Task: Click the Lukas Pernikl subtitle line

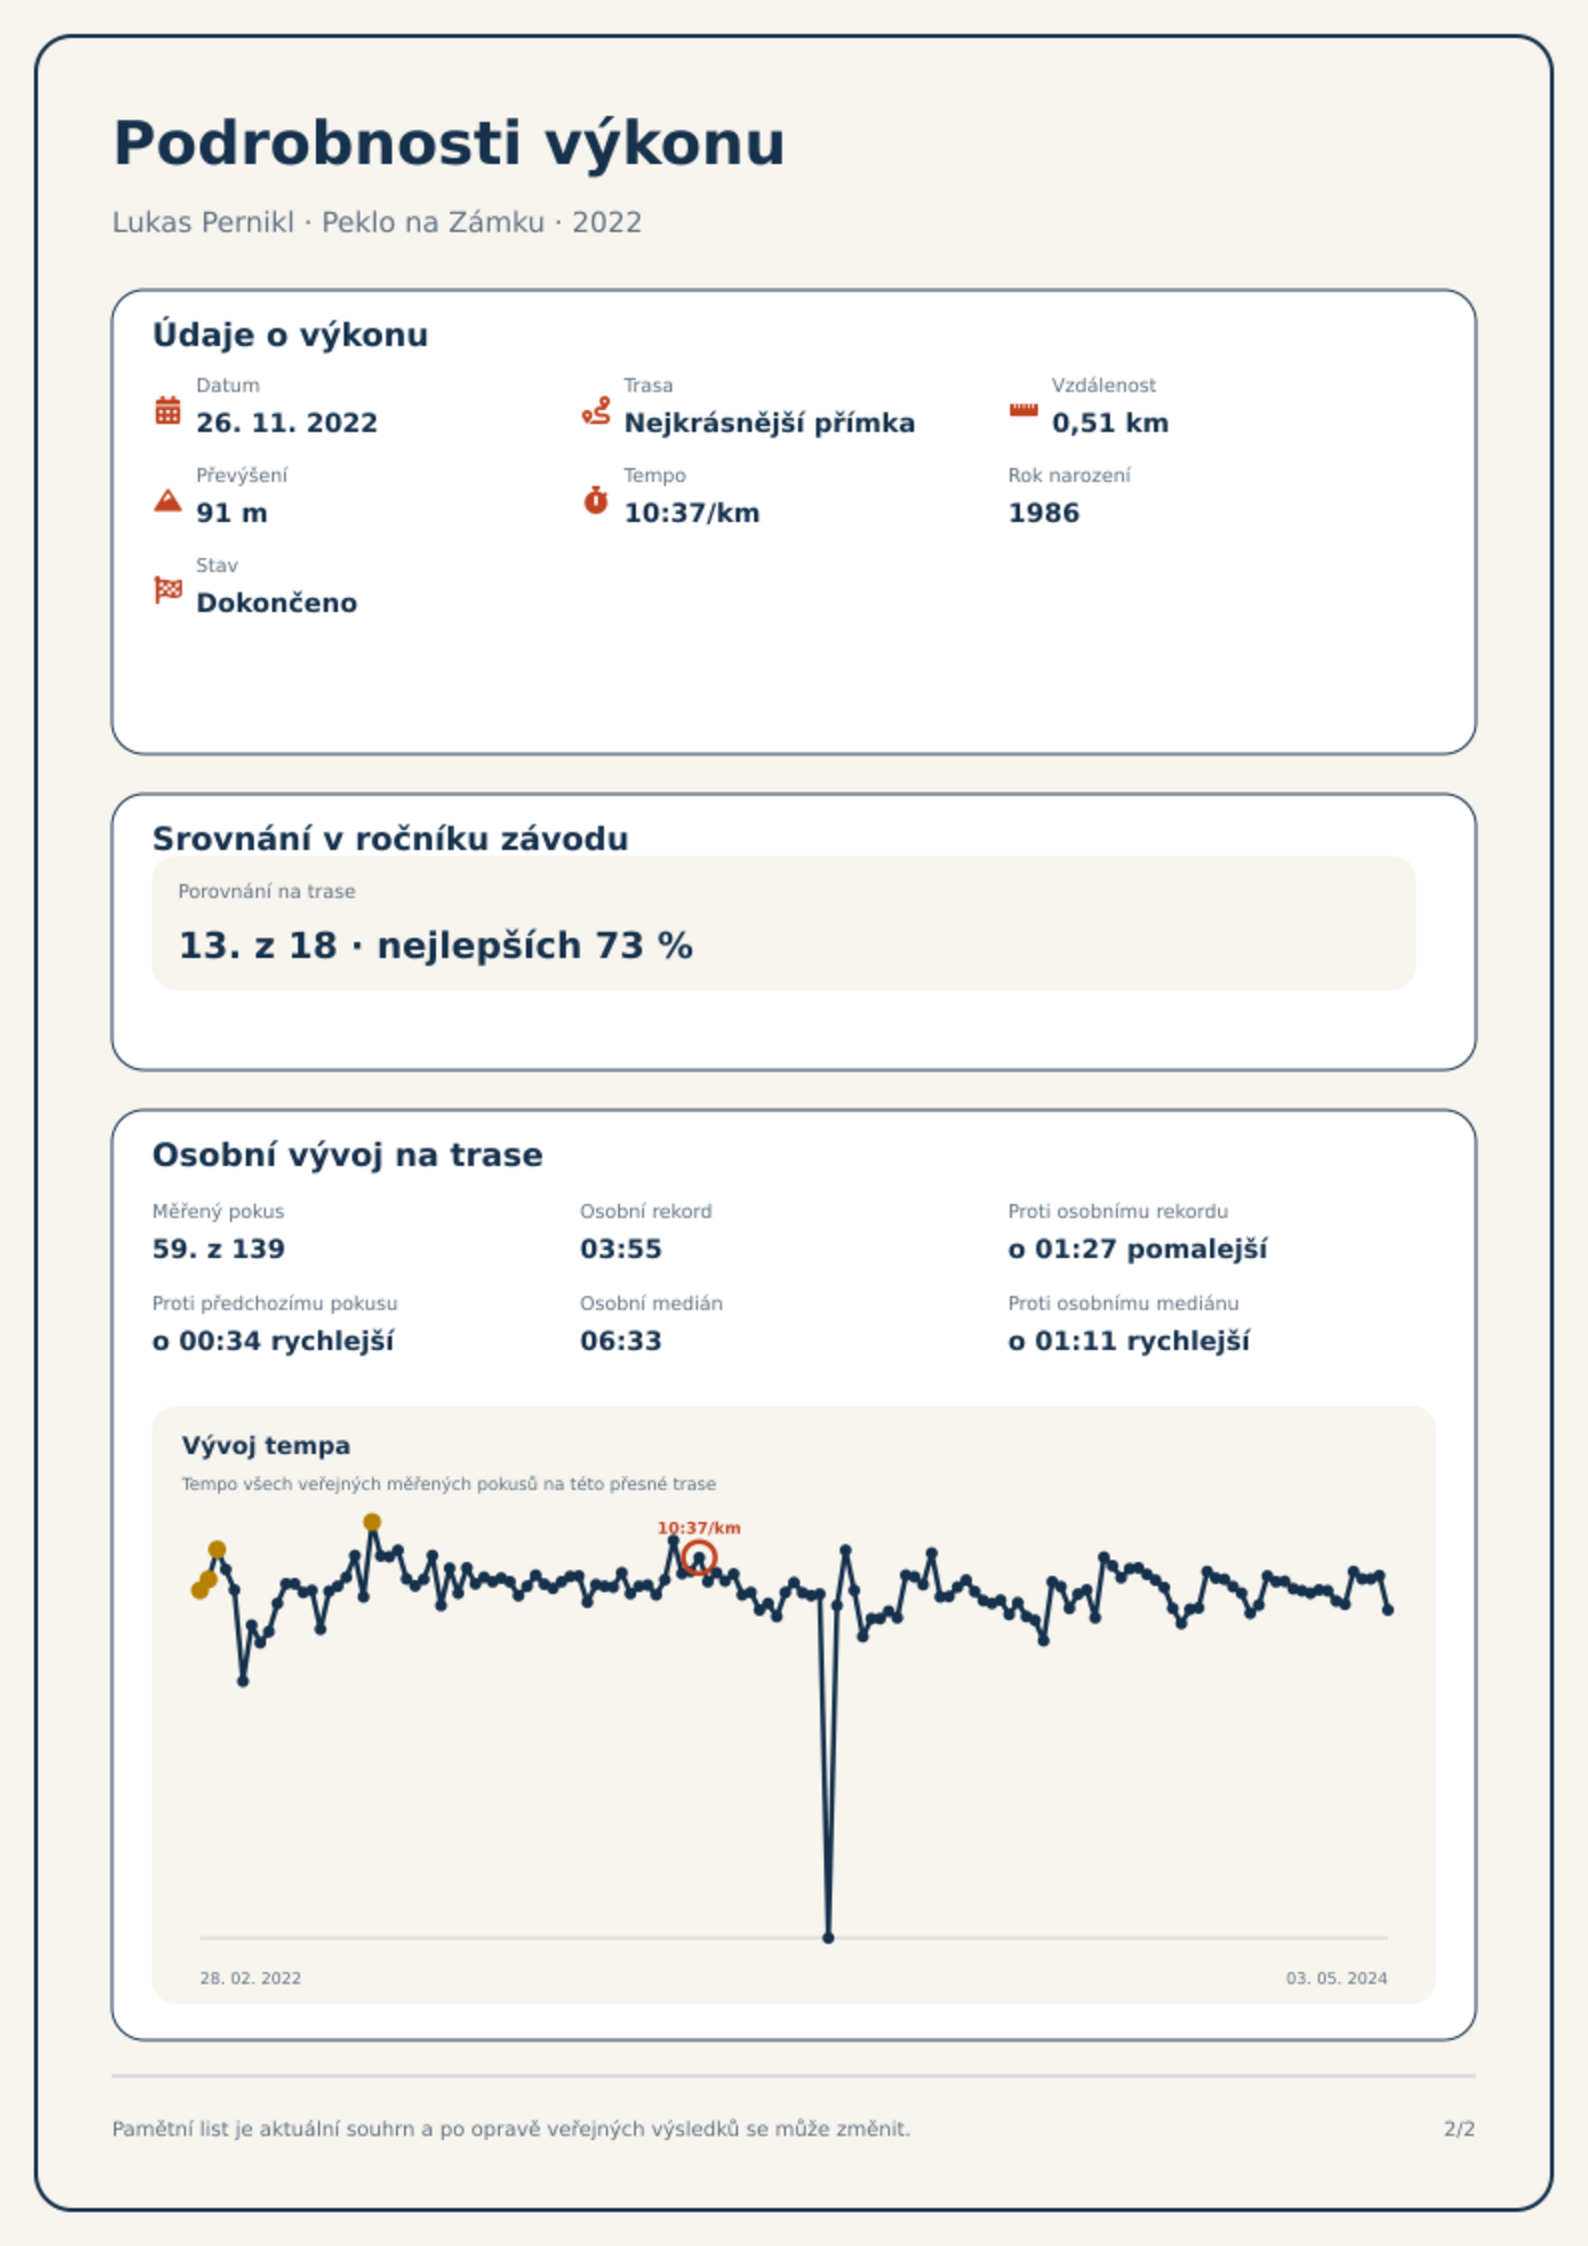Action: 377,222
